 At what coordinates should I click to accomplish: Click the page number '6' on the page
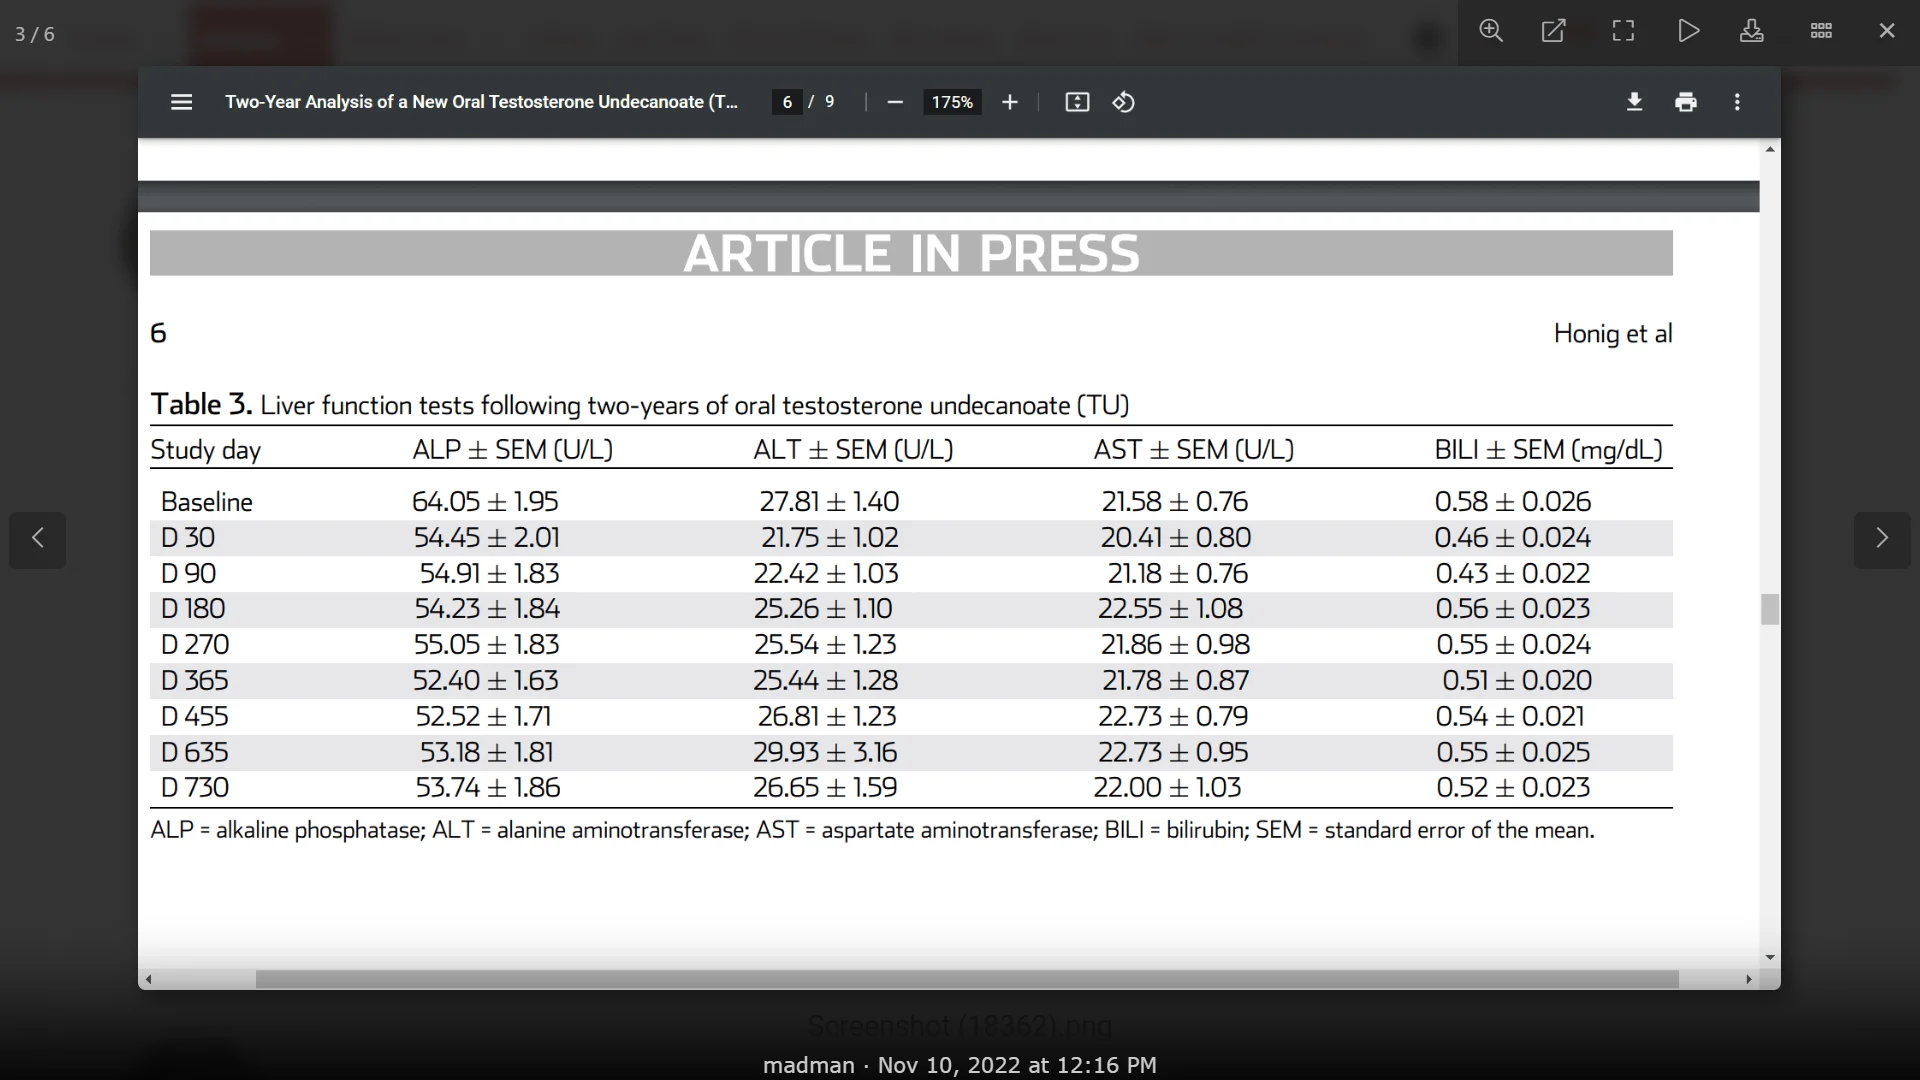[x=158, y=334]
